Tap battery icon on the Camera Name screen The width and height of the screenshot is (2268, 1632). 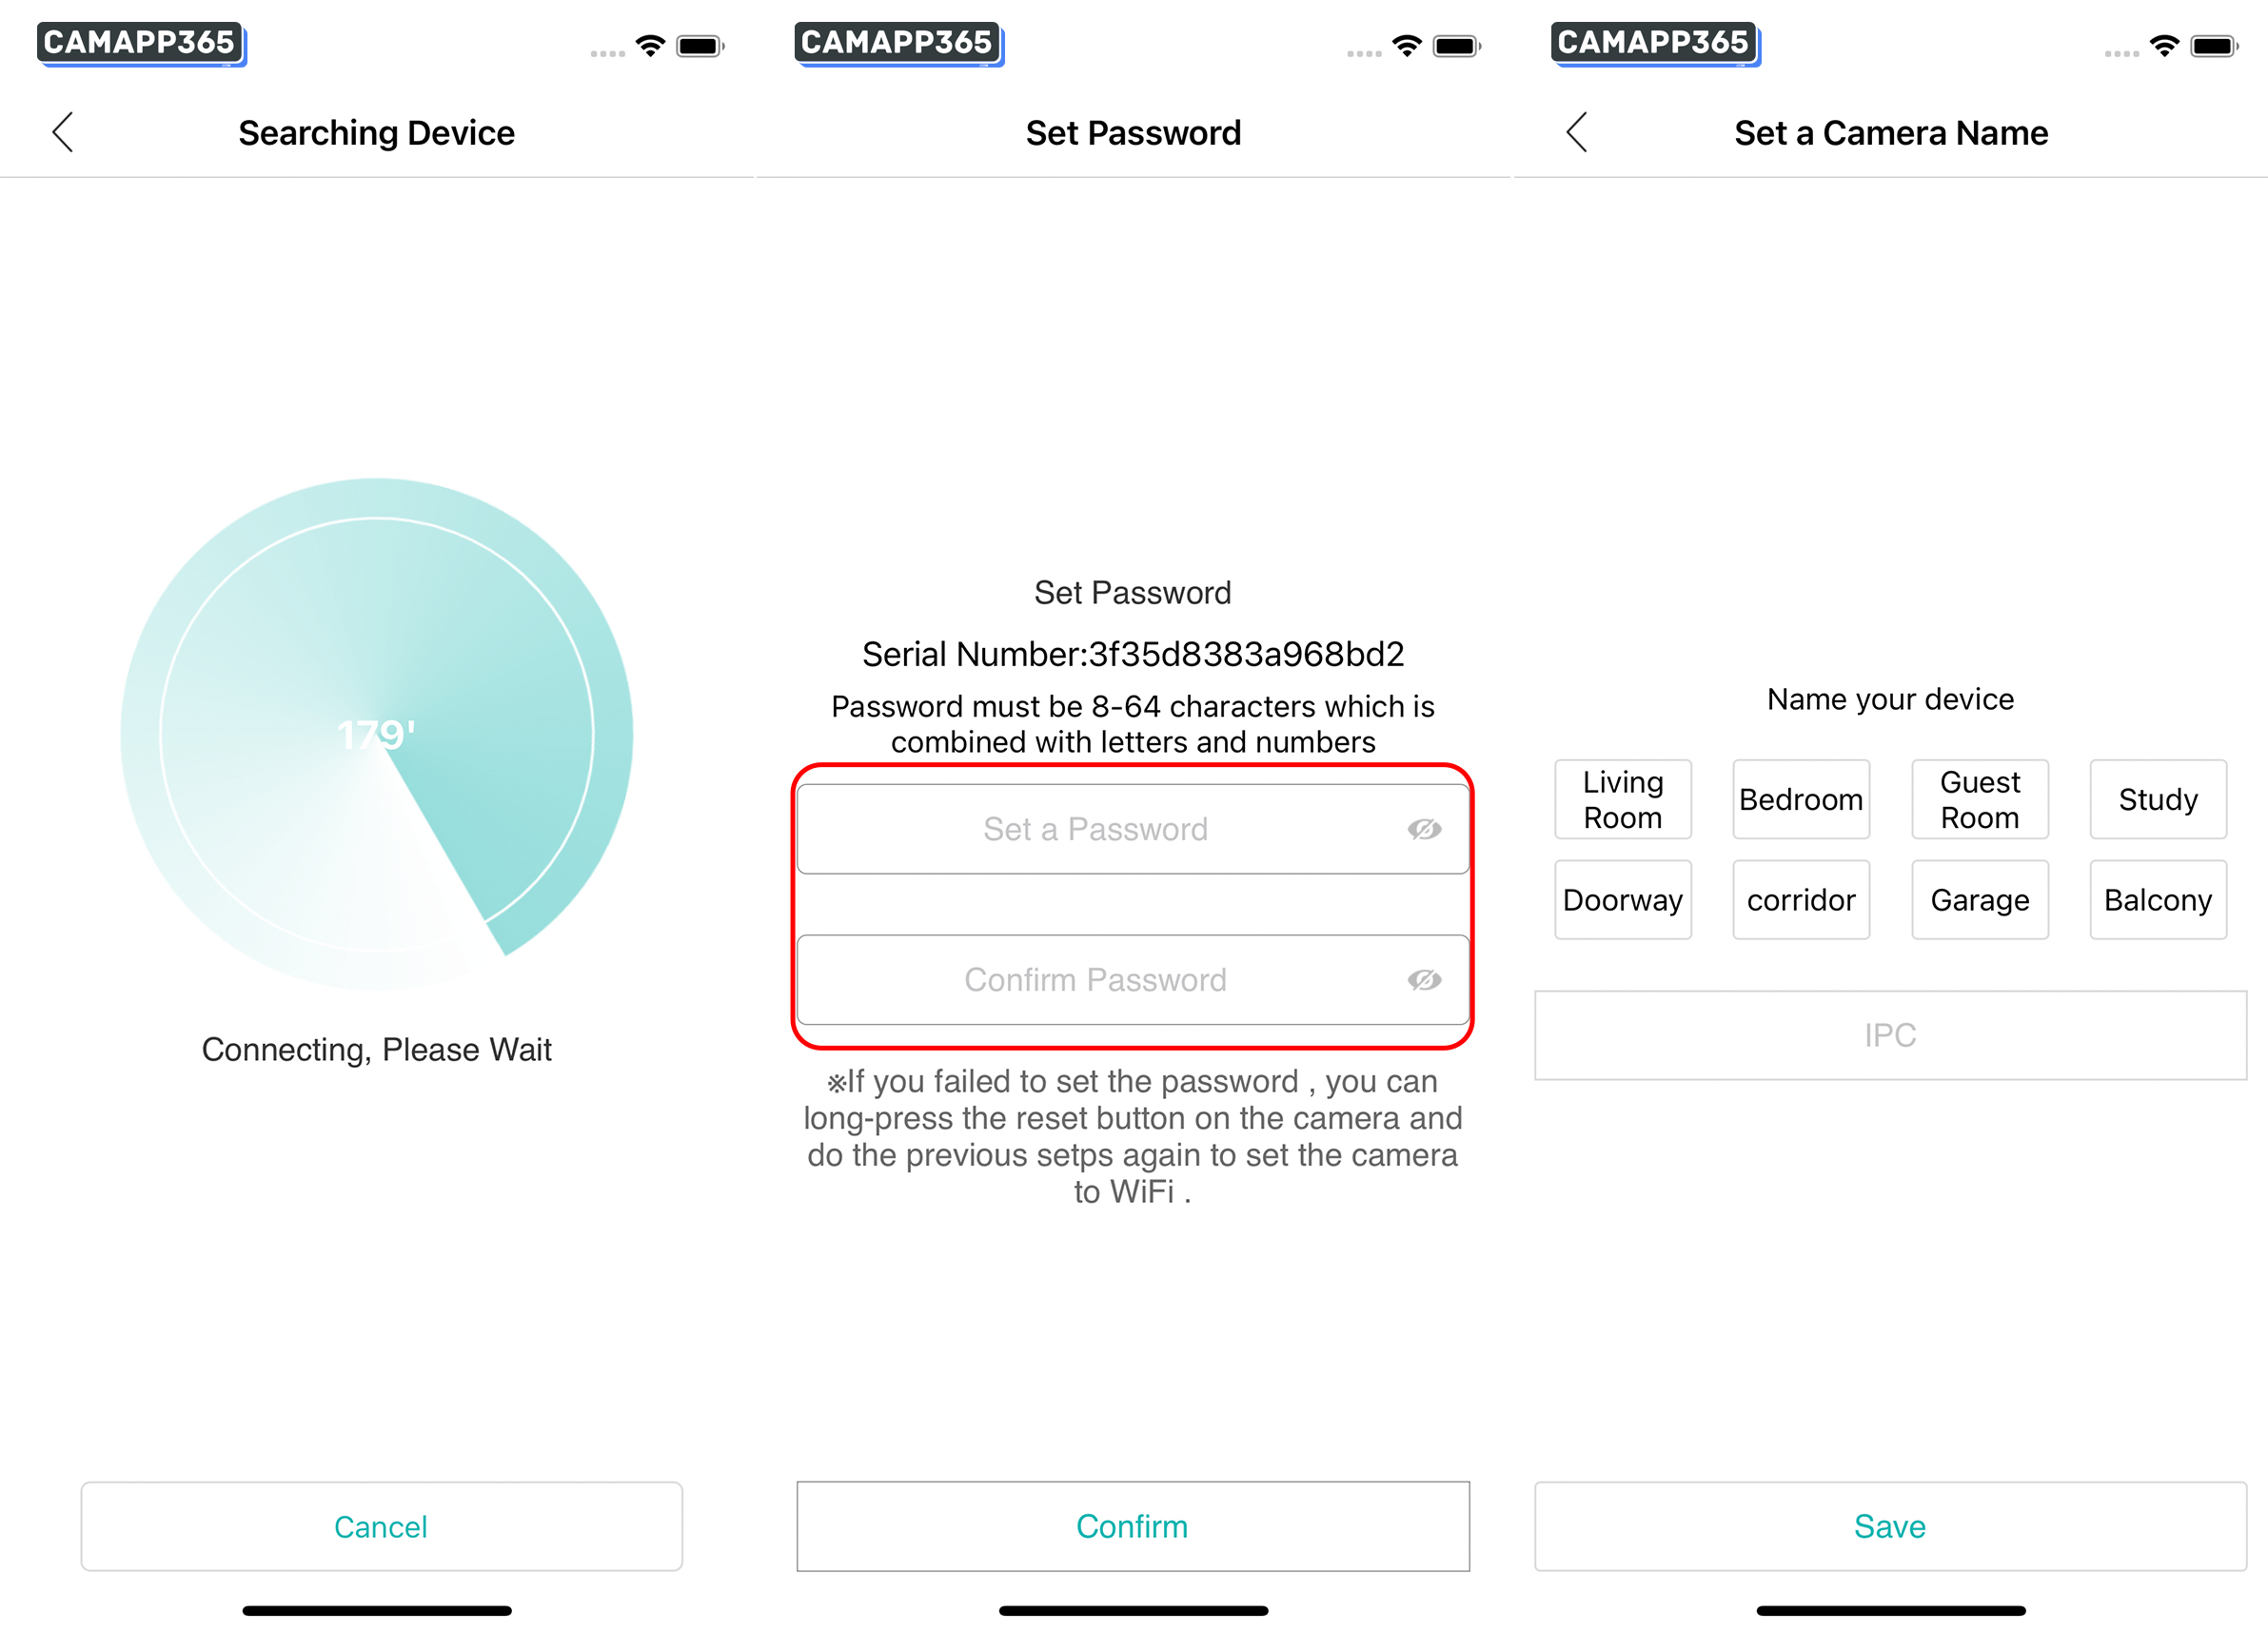pyautogui.click(x=2214, y=46)
